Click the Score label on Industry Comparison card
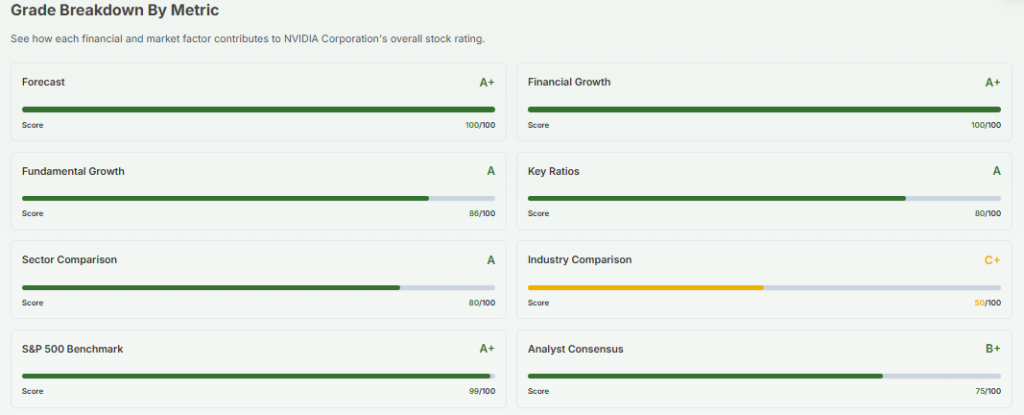1024x415 pixels. (x=538, y=303)
